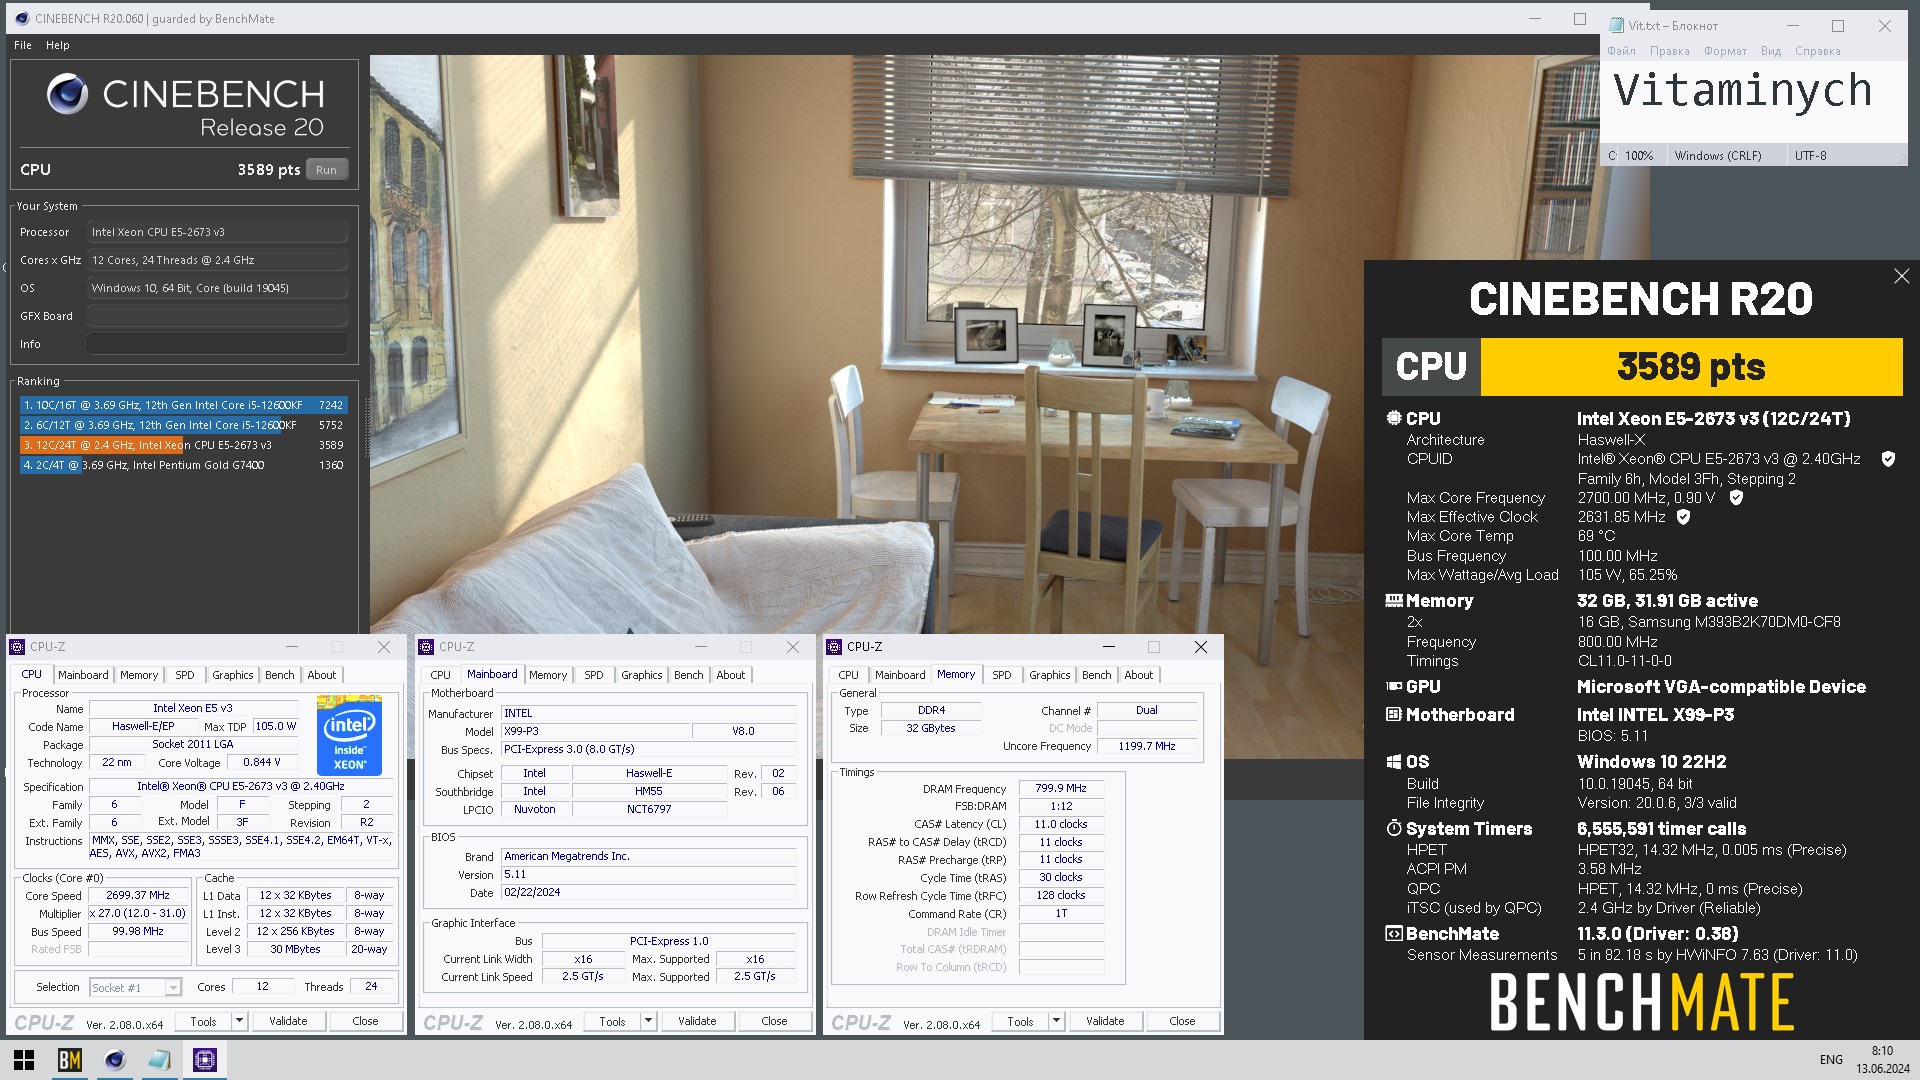Open the Windows Start button
The image size is (1920, 1080).
[x=24, y=1060]
